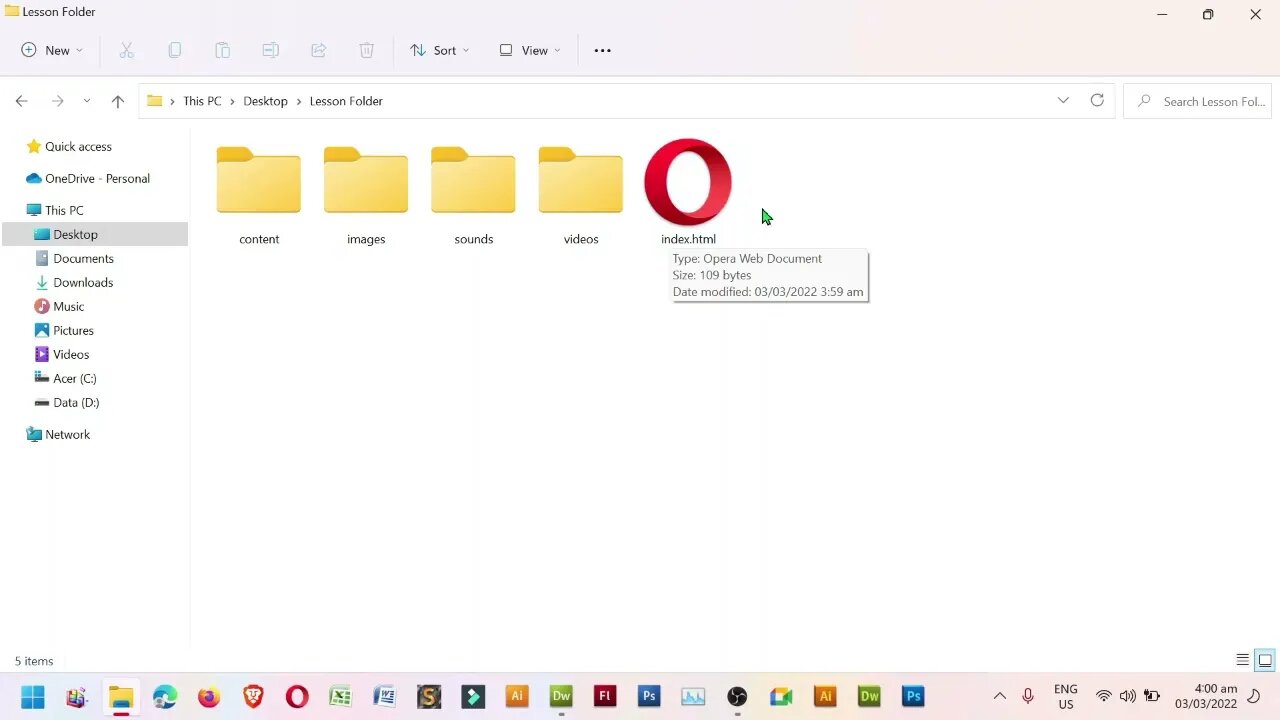Image resolution: width=1280 pixels, height=720 pixels.
Task: Open the View dropdown
Action: 530,50
